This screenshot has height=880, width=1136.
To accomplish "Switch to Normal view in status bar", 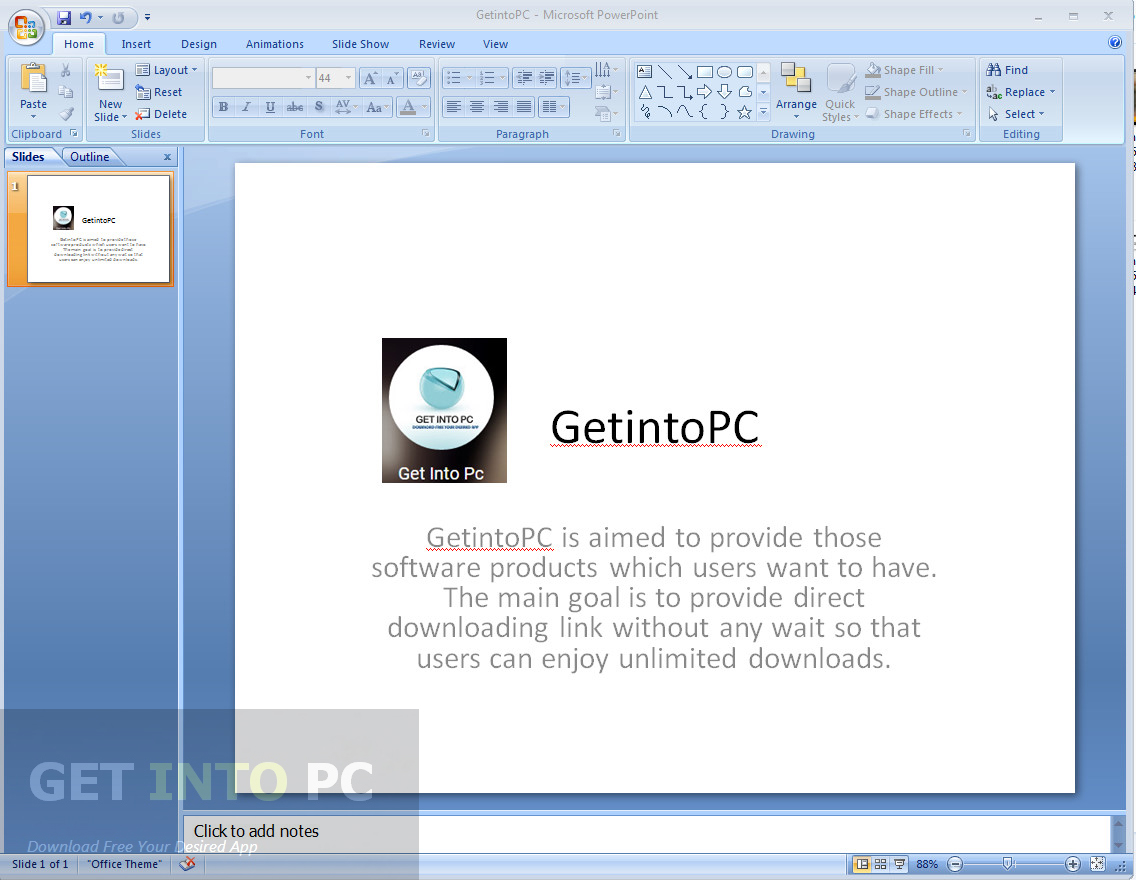I will [861, 864].
